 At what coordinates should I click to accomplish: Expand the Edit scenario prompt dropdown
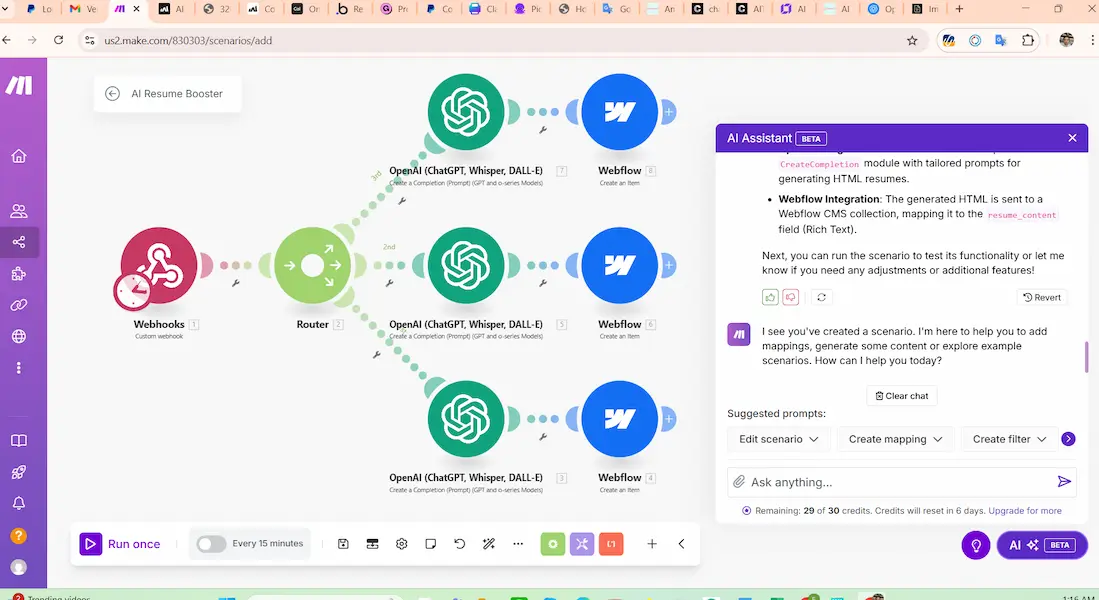tap(778, 439)
